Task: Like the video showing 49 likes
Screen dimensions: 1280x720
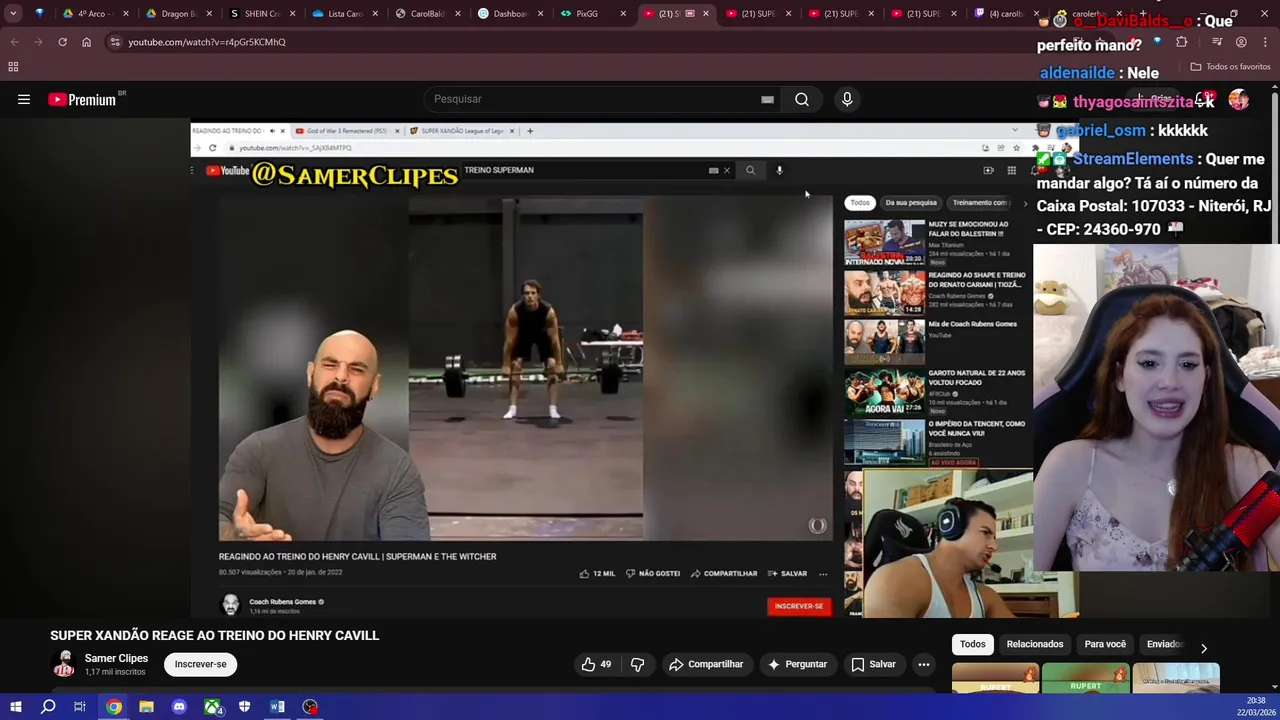Action: 597,664
